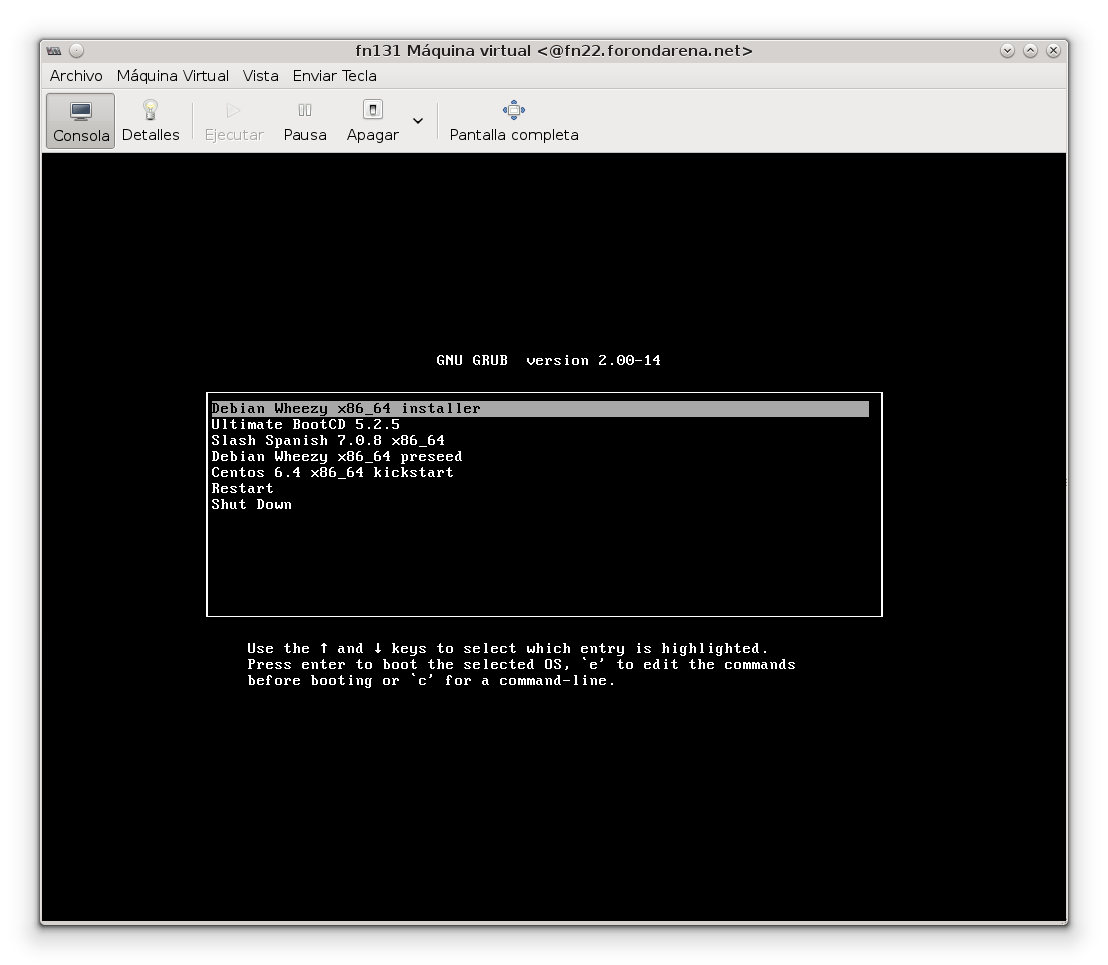The width and height of the screenshot is (1108, 965).
Task: Minimize the fn131 virtual machine window
Action: tap(1008, 51)
